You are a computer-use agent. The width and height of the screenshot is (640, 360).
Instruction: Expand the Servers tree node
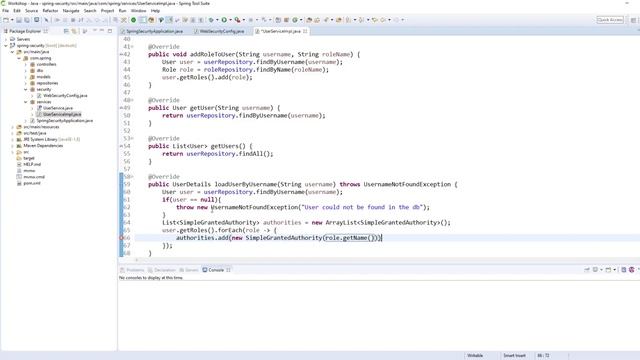pos(6,39)
